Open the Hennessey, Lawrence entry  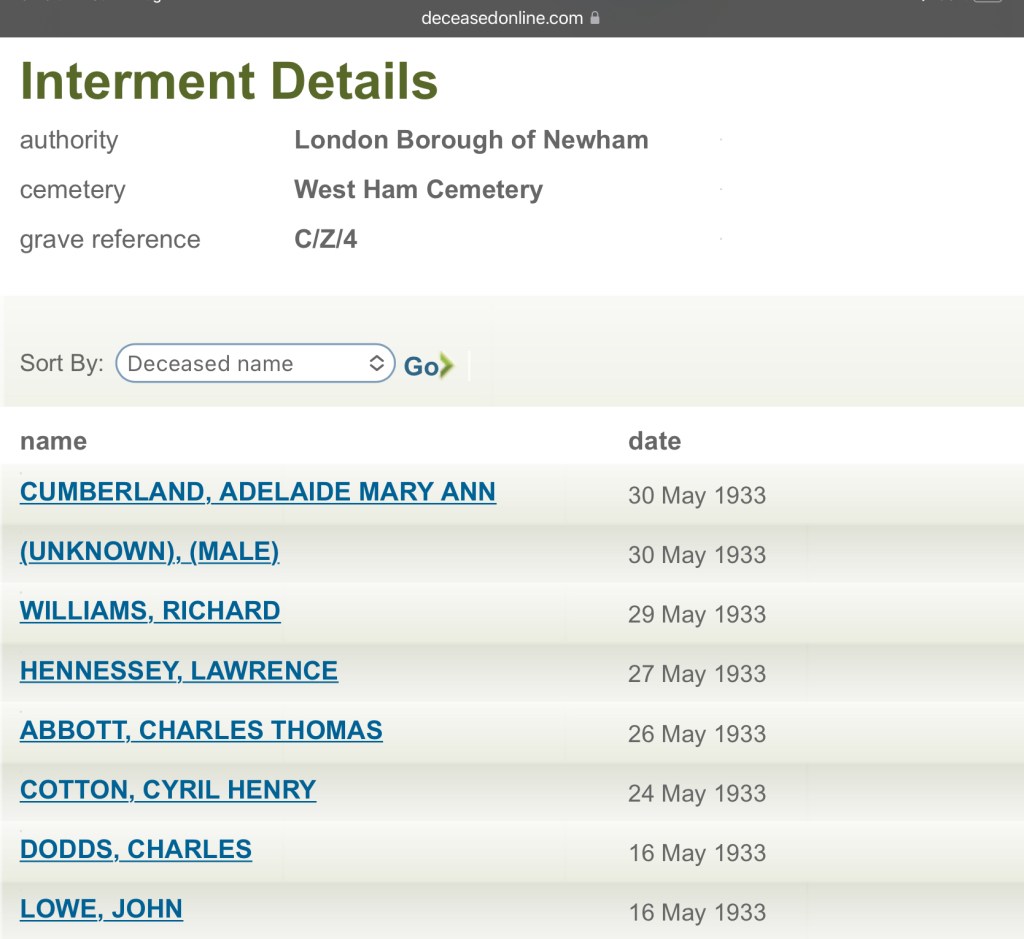click(x=178, y=670)
